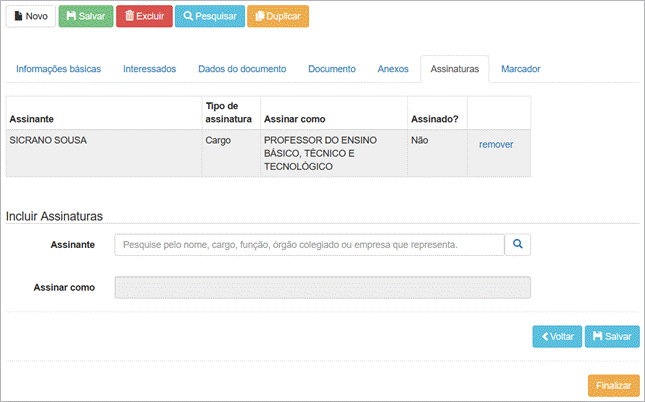Click the Novo button
The width and height of the screenshot is (645, 402).
(30, 16)
